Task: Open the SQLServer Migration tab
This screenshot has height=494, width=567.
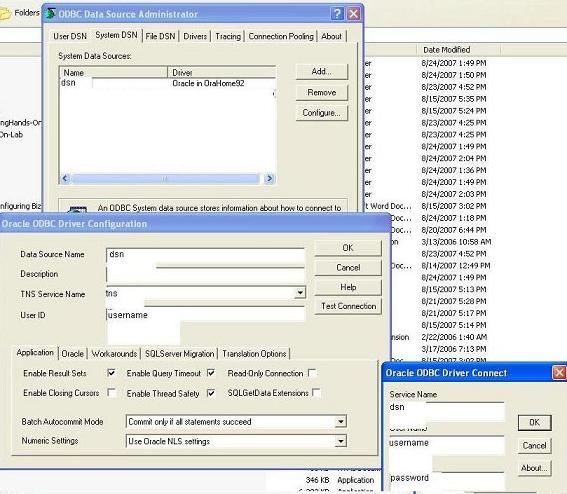Action: 179,354
